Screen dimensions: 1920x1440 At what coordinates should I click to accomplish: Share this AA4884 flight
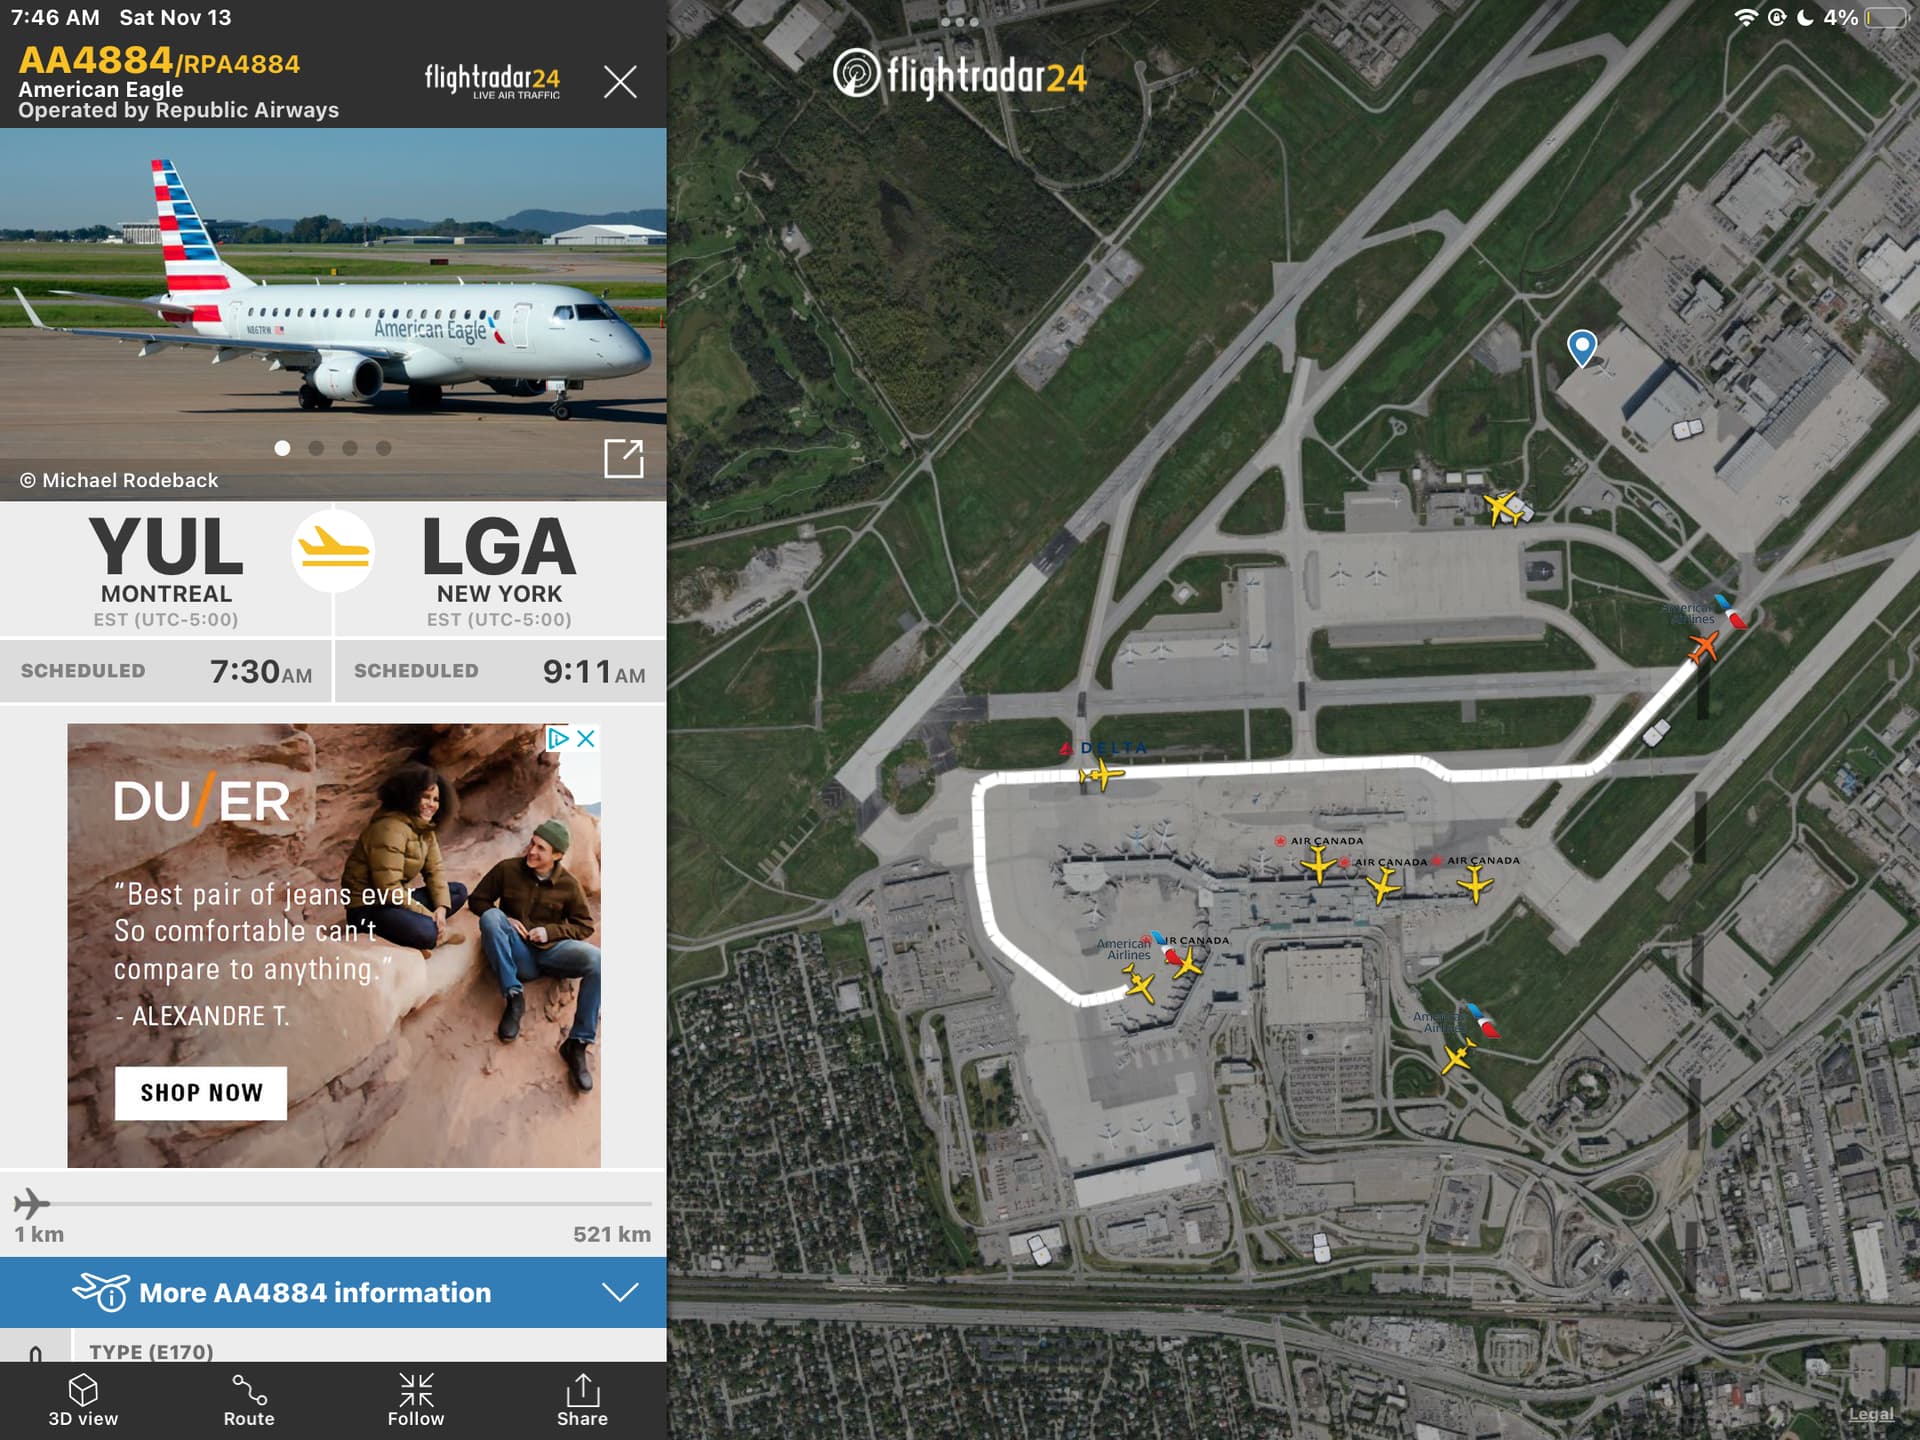(x=582, y=1400)
